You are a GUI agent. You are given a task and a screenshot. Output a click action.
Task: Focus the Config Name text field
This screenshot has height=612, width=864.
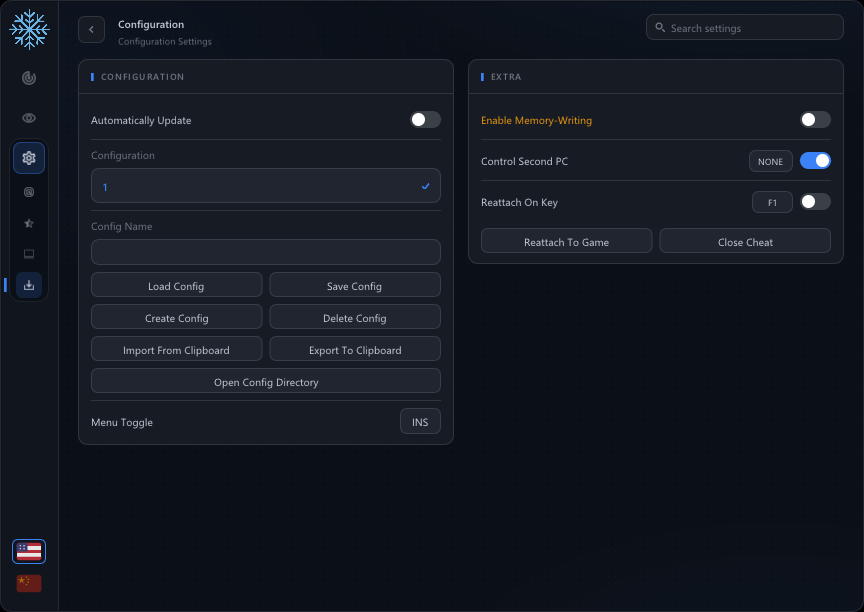click(266, 252)
